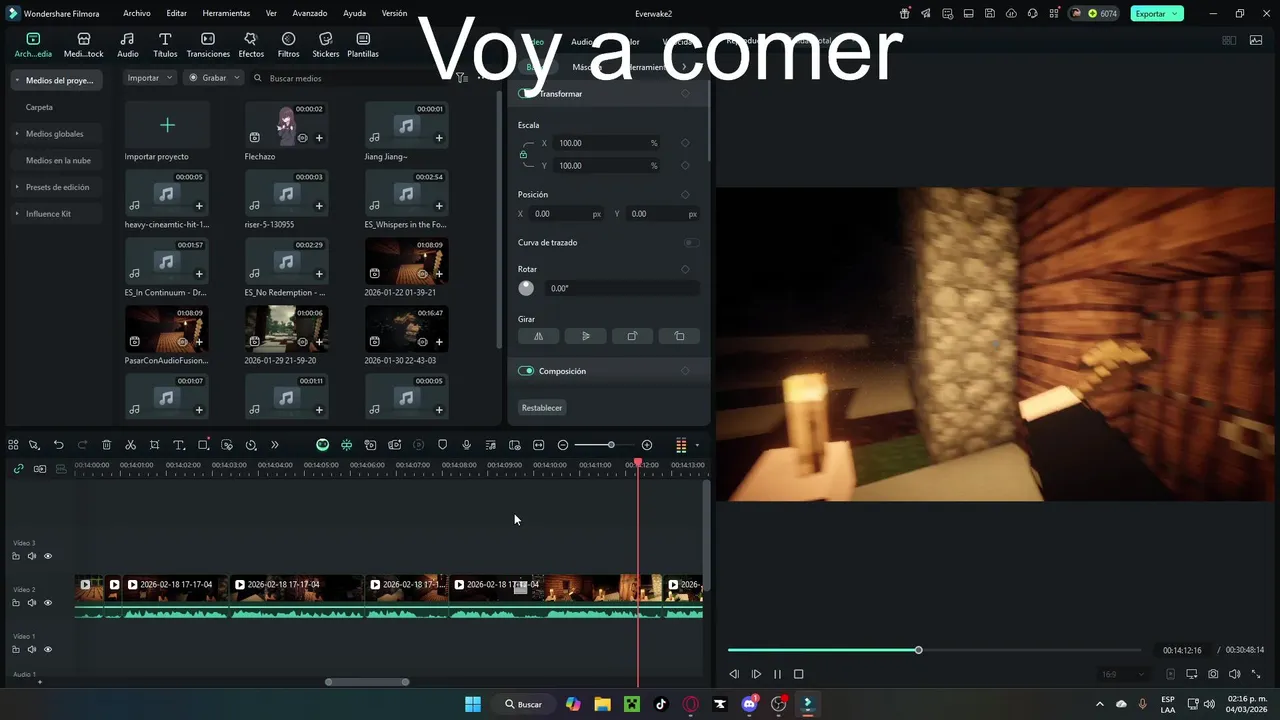The height and width of the screenshot is (720, 1280).
Task: Click the delete trash icon in timeline toolbar
Action: [106, 445]
